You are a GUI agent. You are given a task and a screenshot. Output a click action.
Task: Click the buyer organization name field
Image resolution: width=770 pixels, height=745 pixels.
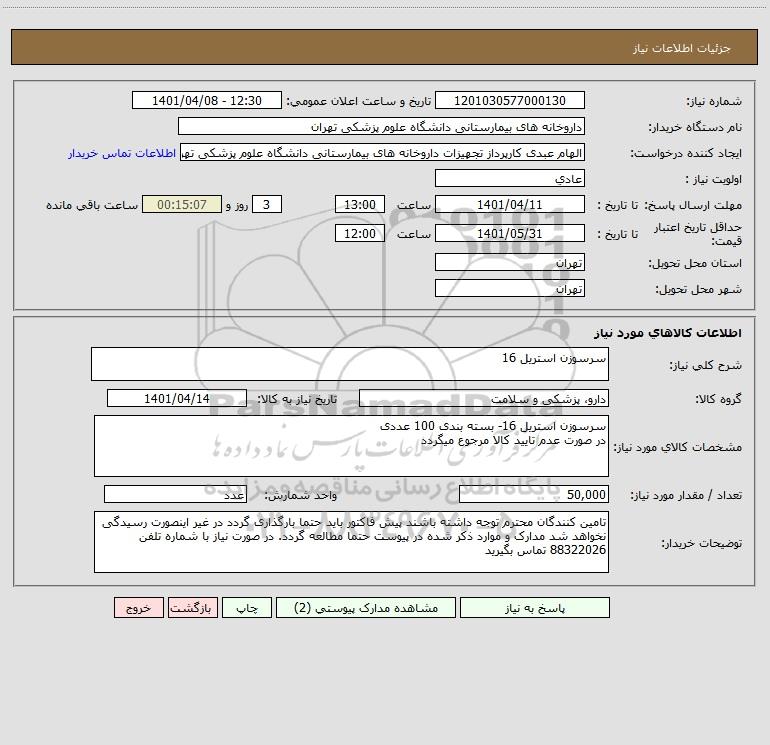point(381,127)
